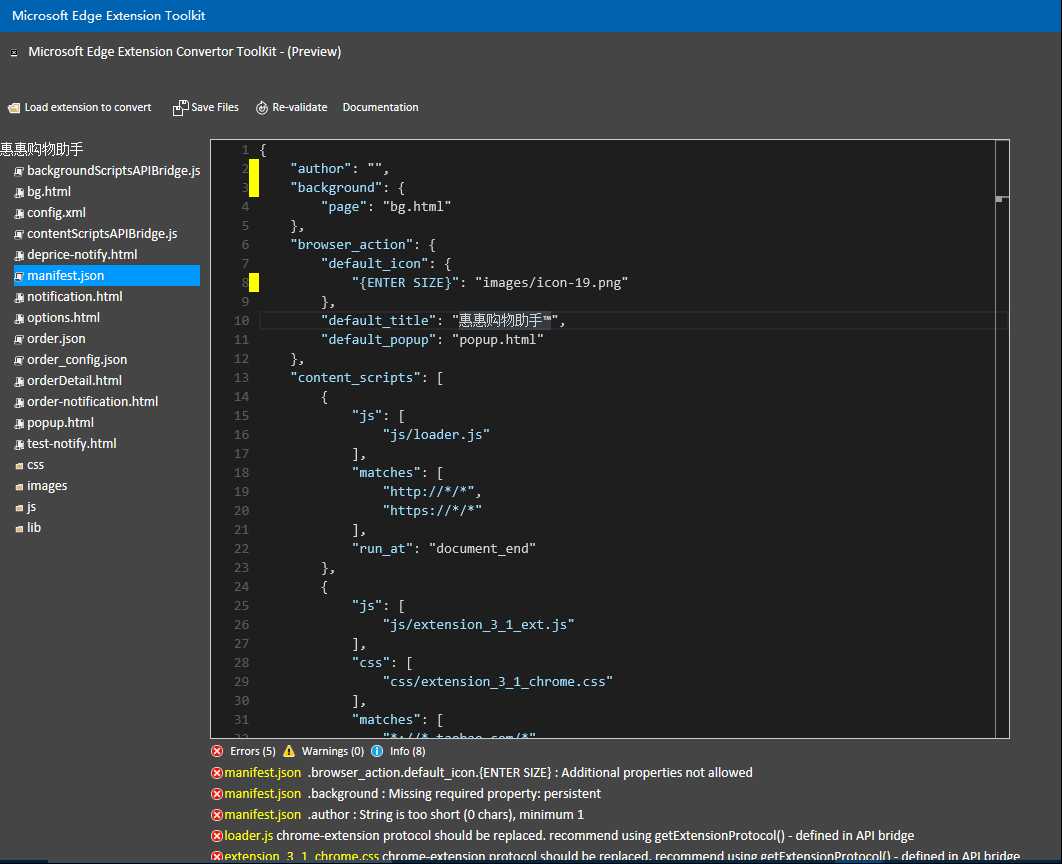Viewport: 1062px width, 864px height.
Task: Click the yellow Warnings triangle icon
Action: point(289,751)
